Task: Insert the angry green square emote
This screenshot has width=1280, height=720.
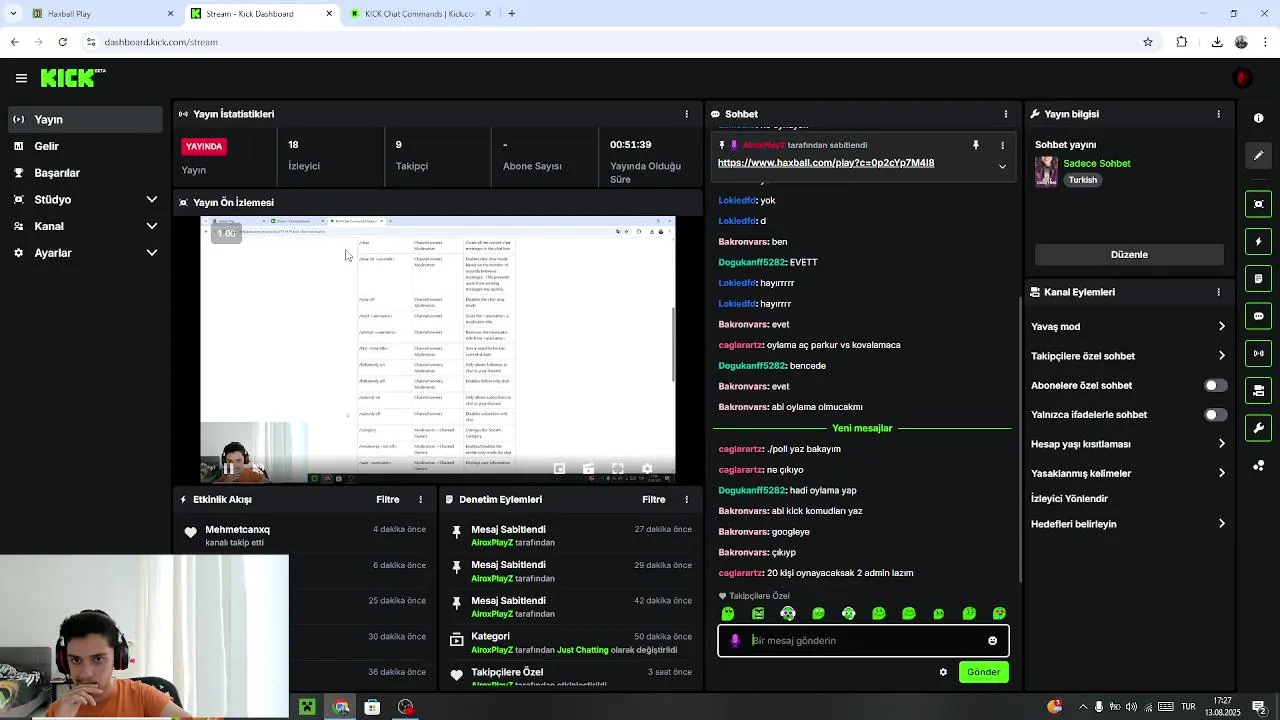Action: (x=758, y=614)
